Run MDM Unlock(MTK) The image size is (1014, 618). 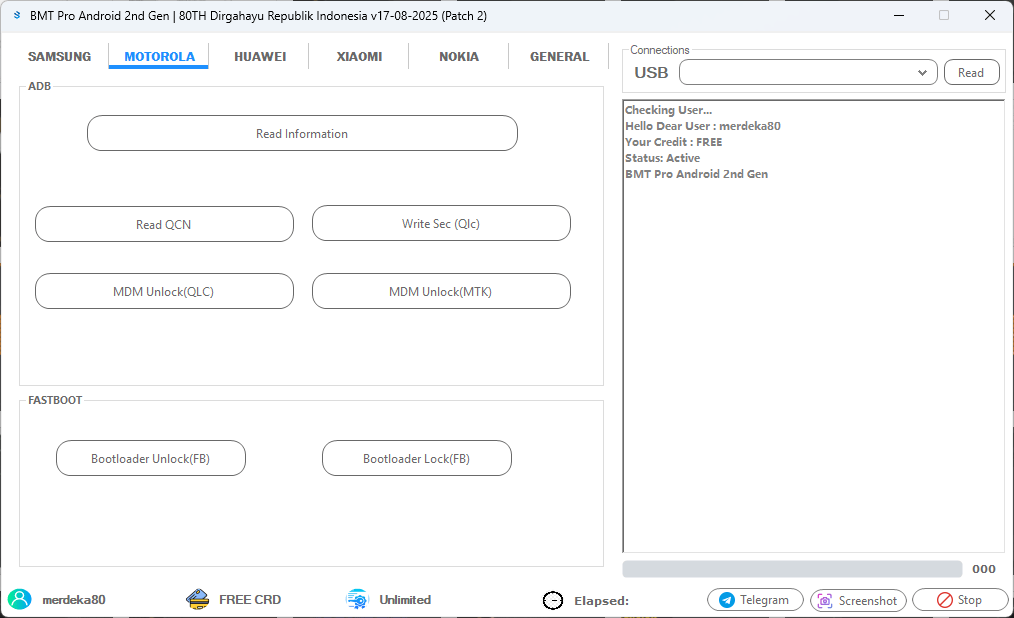click(x=441, y=291)
